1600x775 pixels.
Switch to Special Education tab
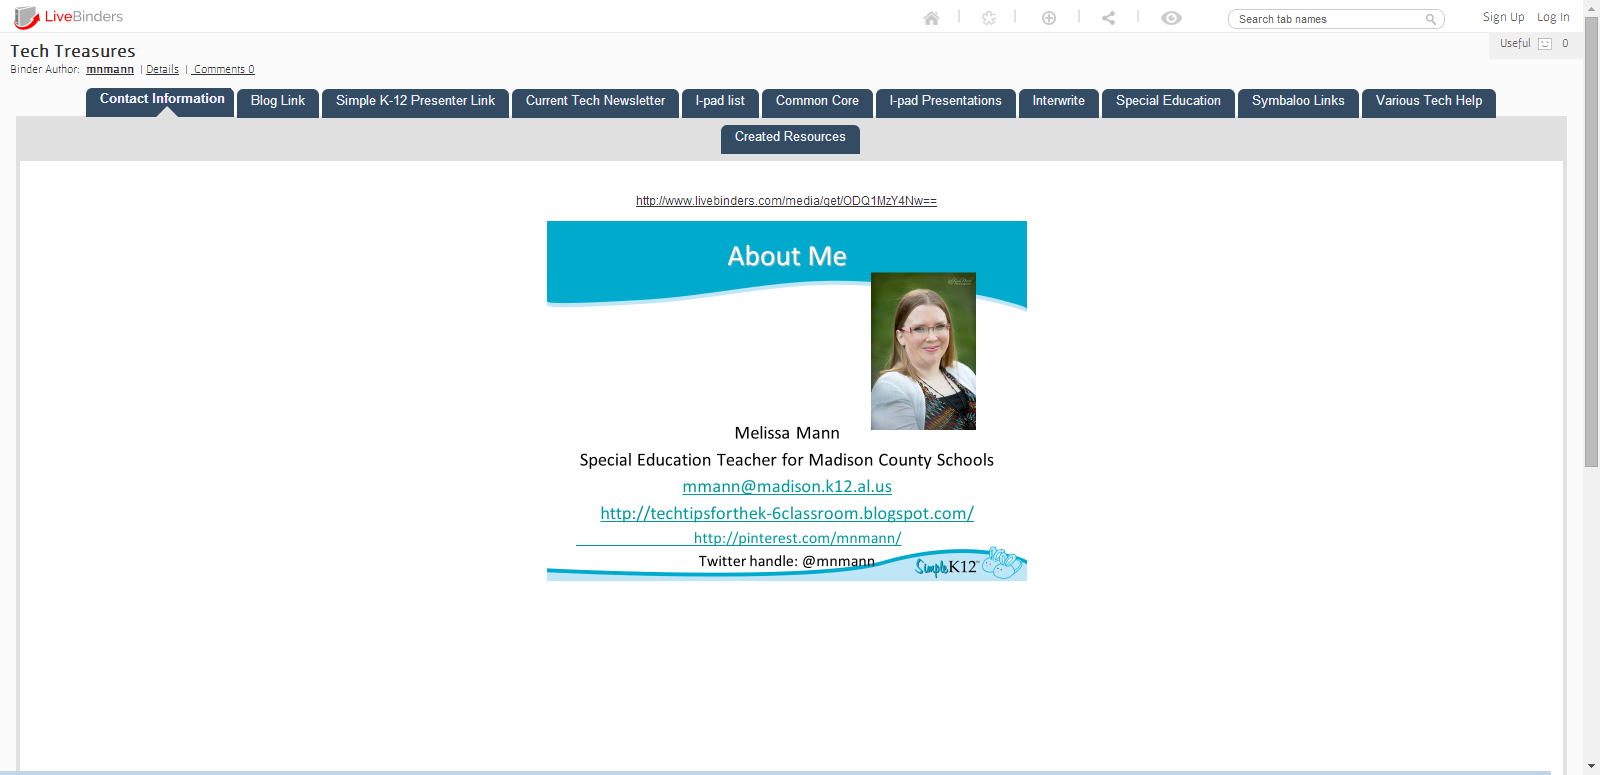tap(1168, 103)
